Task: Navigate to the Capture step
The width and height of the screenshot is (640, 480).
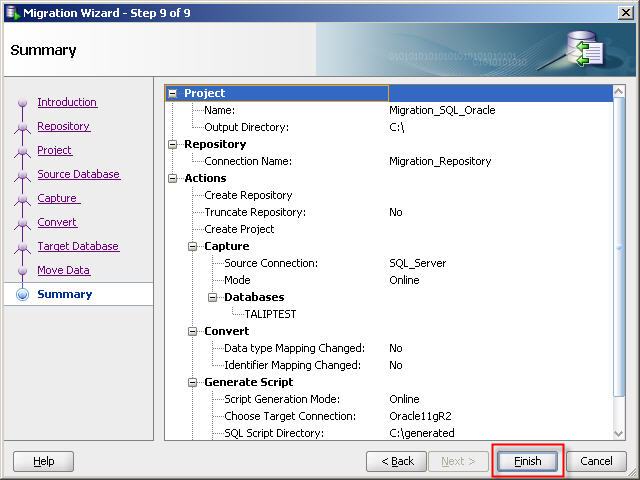Action: click(58, 198)
